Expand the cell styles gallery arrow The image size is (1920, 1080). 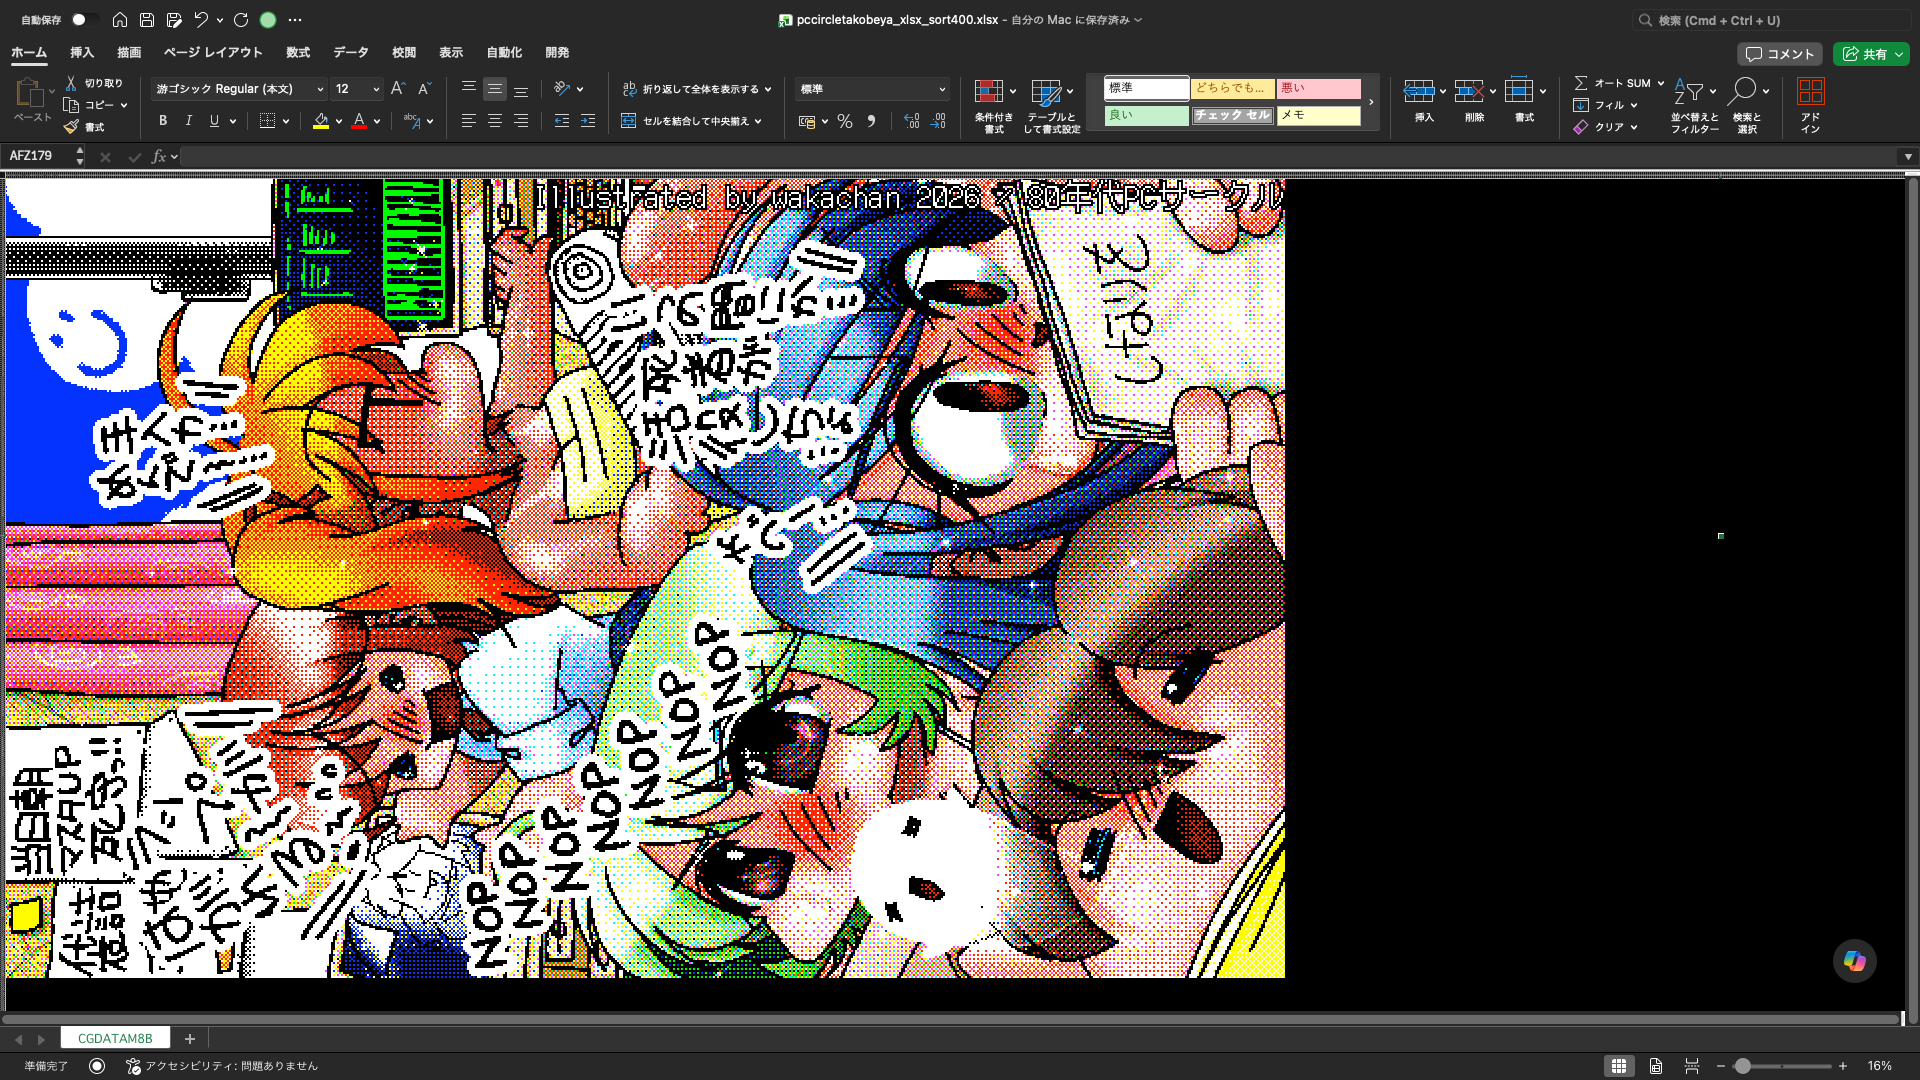1371,102
